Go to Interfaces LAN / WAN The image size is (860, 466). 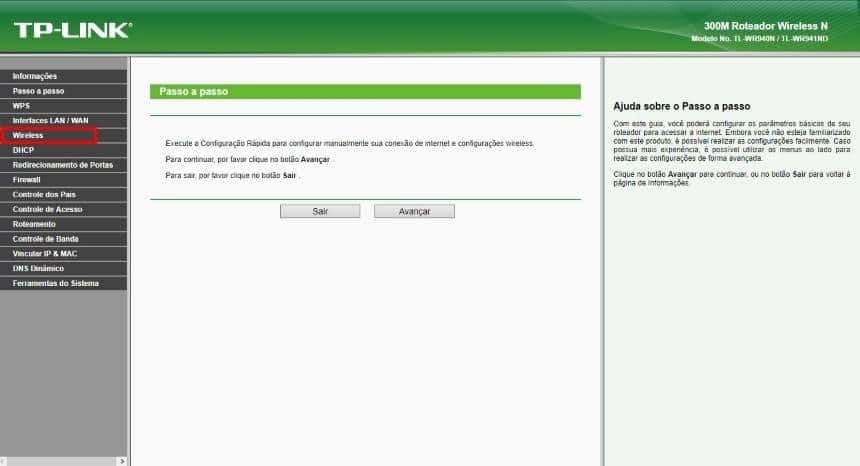tap(63, 121)
